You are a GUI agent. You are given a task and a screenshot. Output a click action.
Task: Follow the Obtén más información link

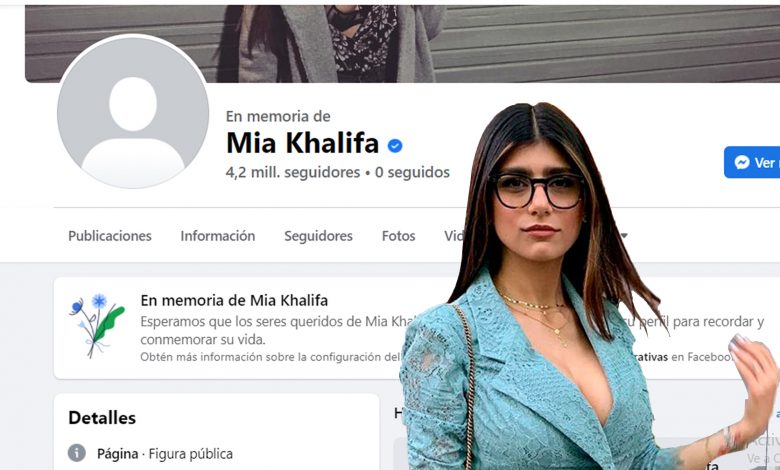[270, 357]
